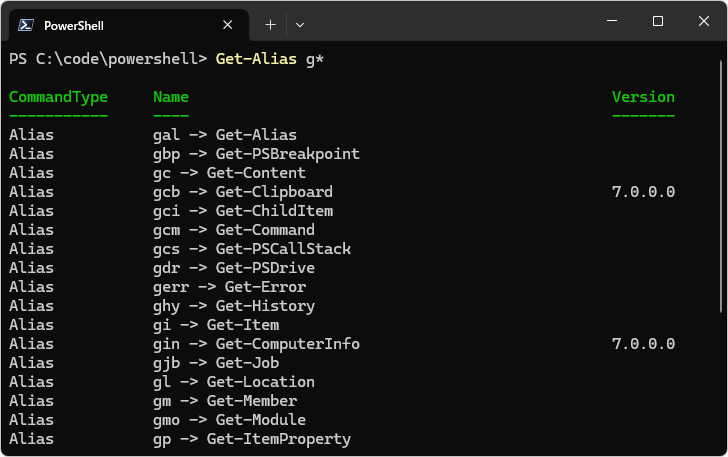The width and height of the screenshot is (728, 457).
Task: Click the Name column header
Action: tap(171, 97)
